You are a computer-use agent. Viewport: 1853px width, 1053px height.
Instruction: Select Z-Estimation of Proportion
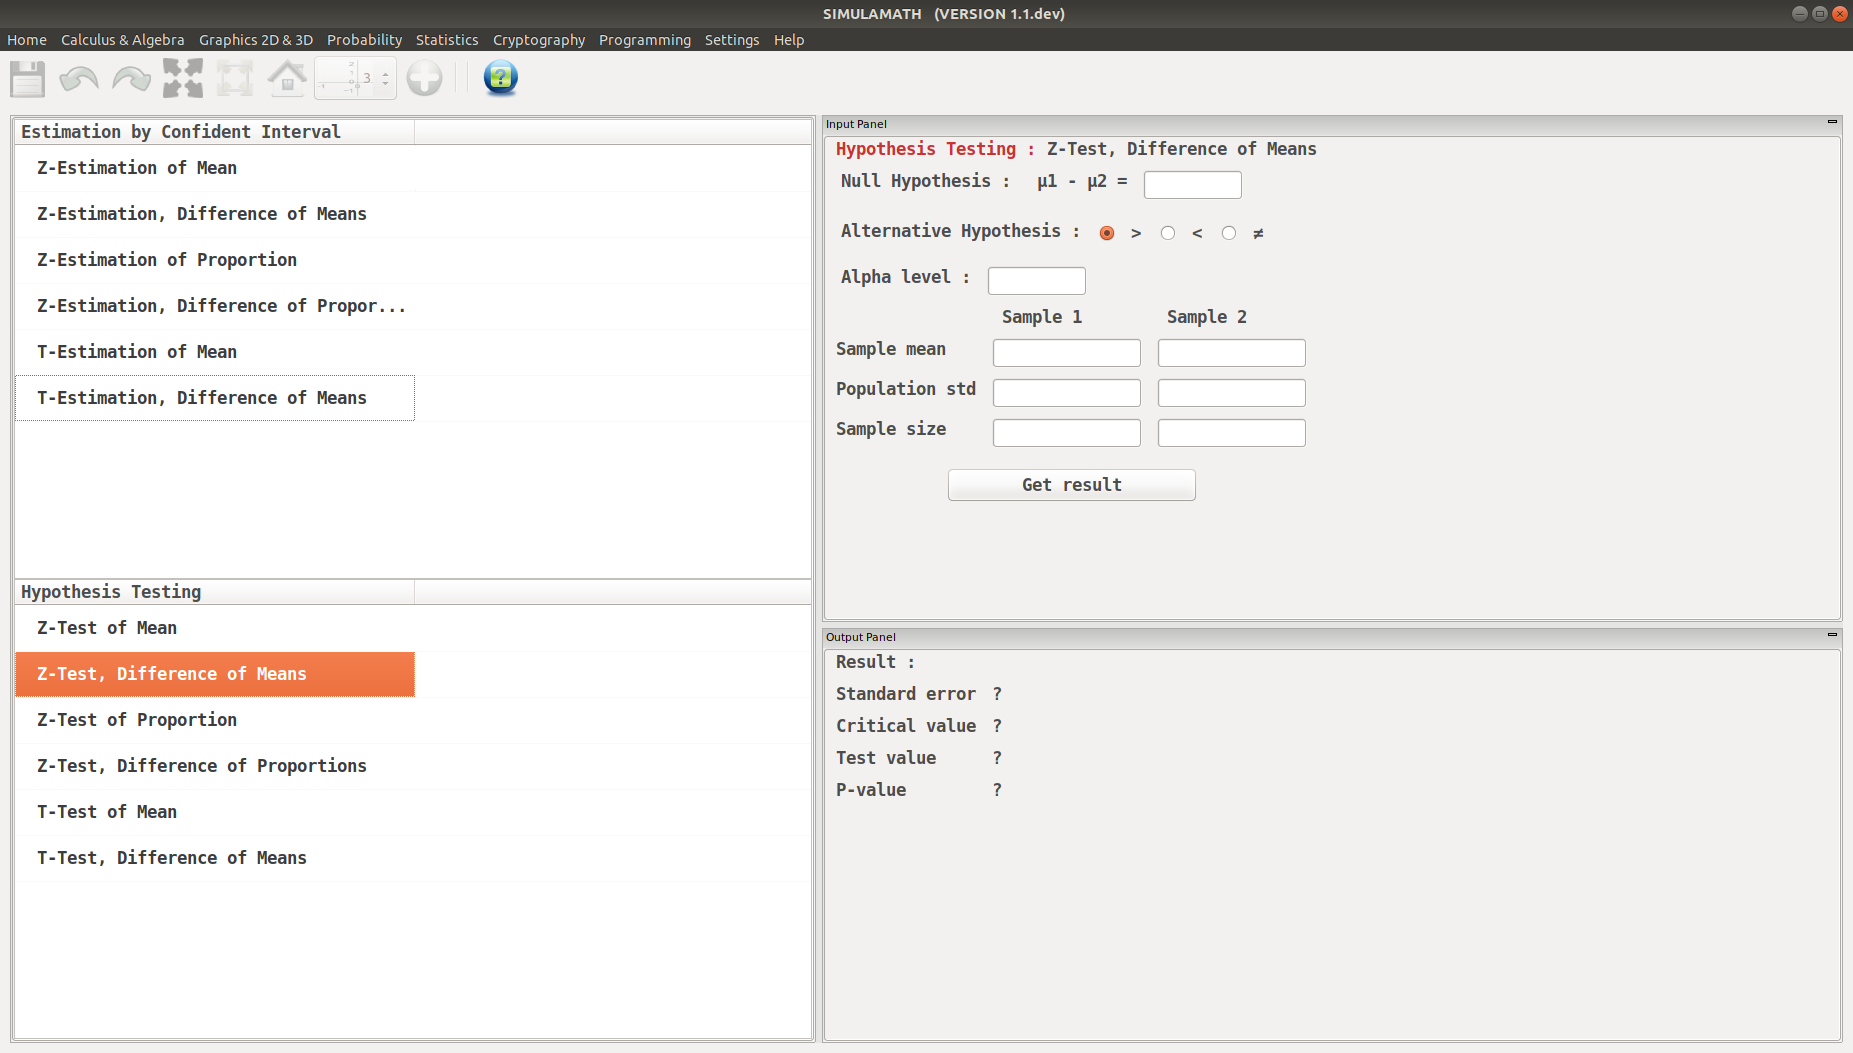pos(215,260)
